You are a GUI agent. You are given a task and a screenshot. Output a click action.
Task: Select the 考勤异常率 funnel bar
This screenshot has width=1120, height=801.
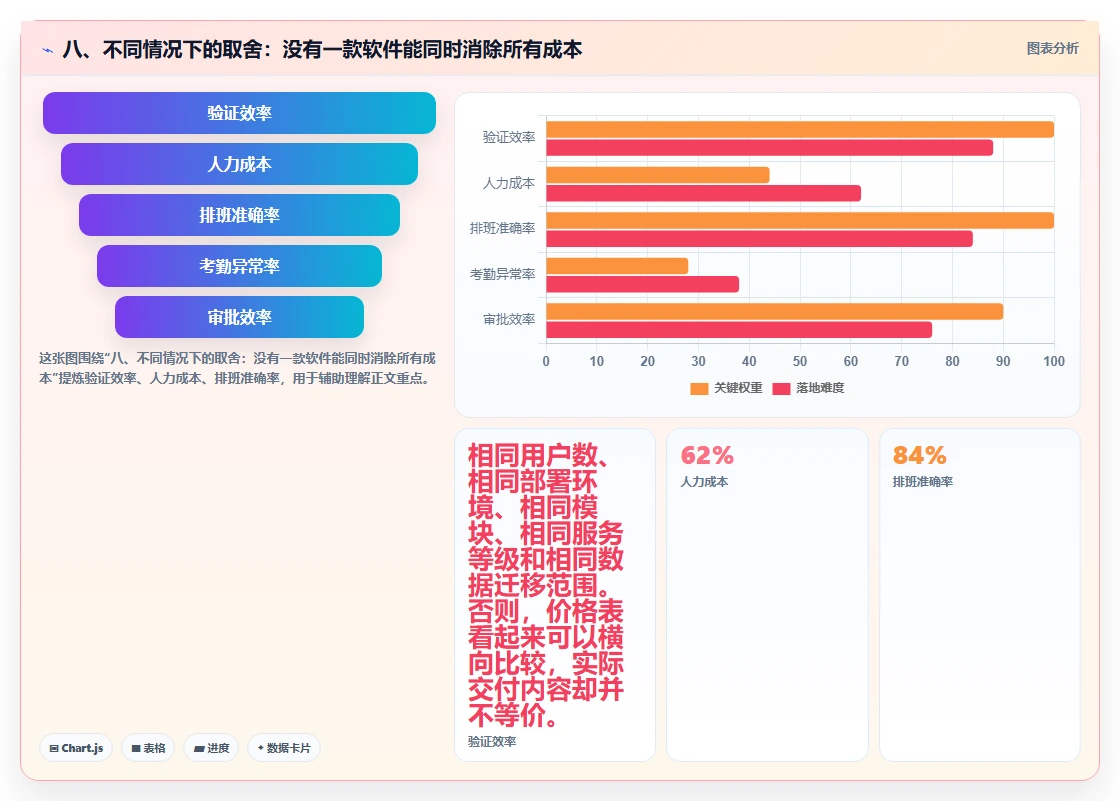(239, 266)
